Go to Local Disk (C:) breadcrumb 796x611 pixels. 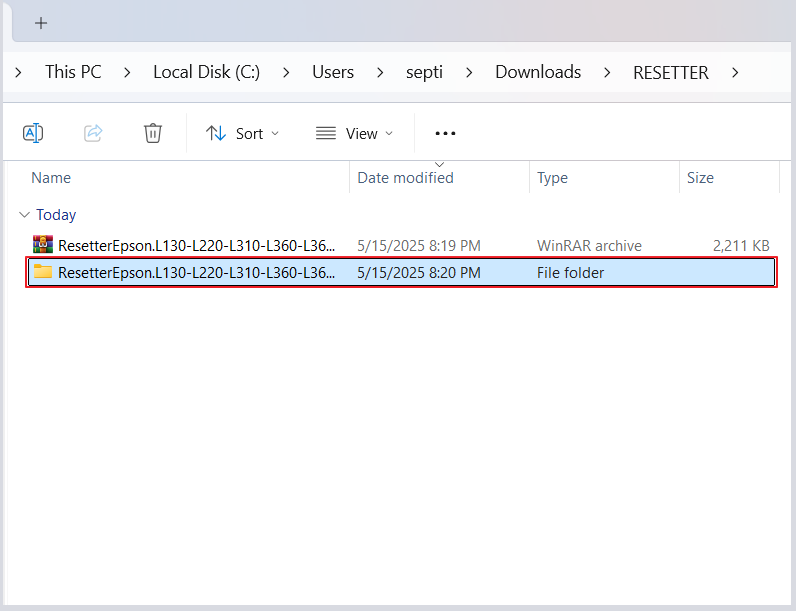pyautogui.click(x=207, y=72)
